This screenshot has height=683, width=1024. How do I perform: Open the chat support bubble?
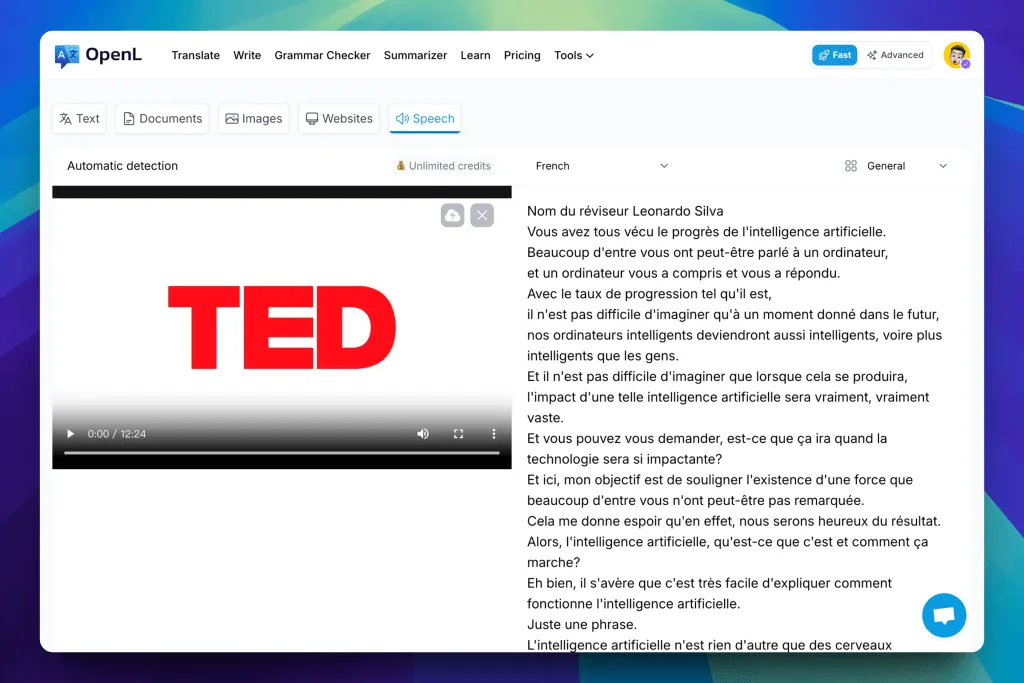[944, 615]
